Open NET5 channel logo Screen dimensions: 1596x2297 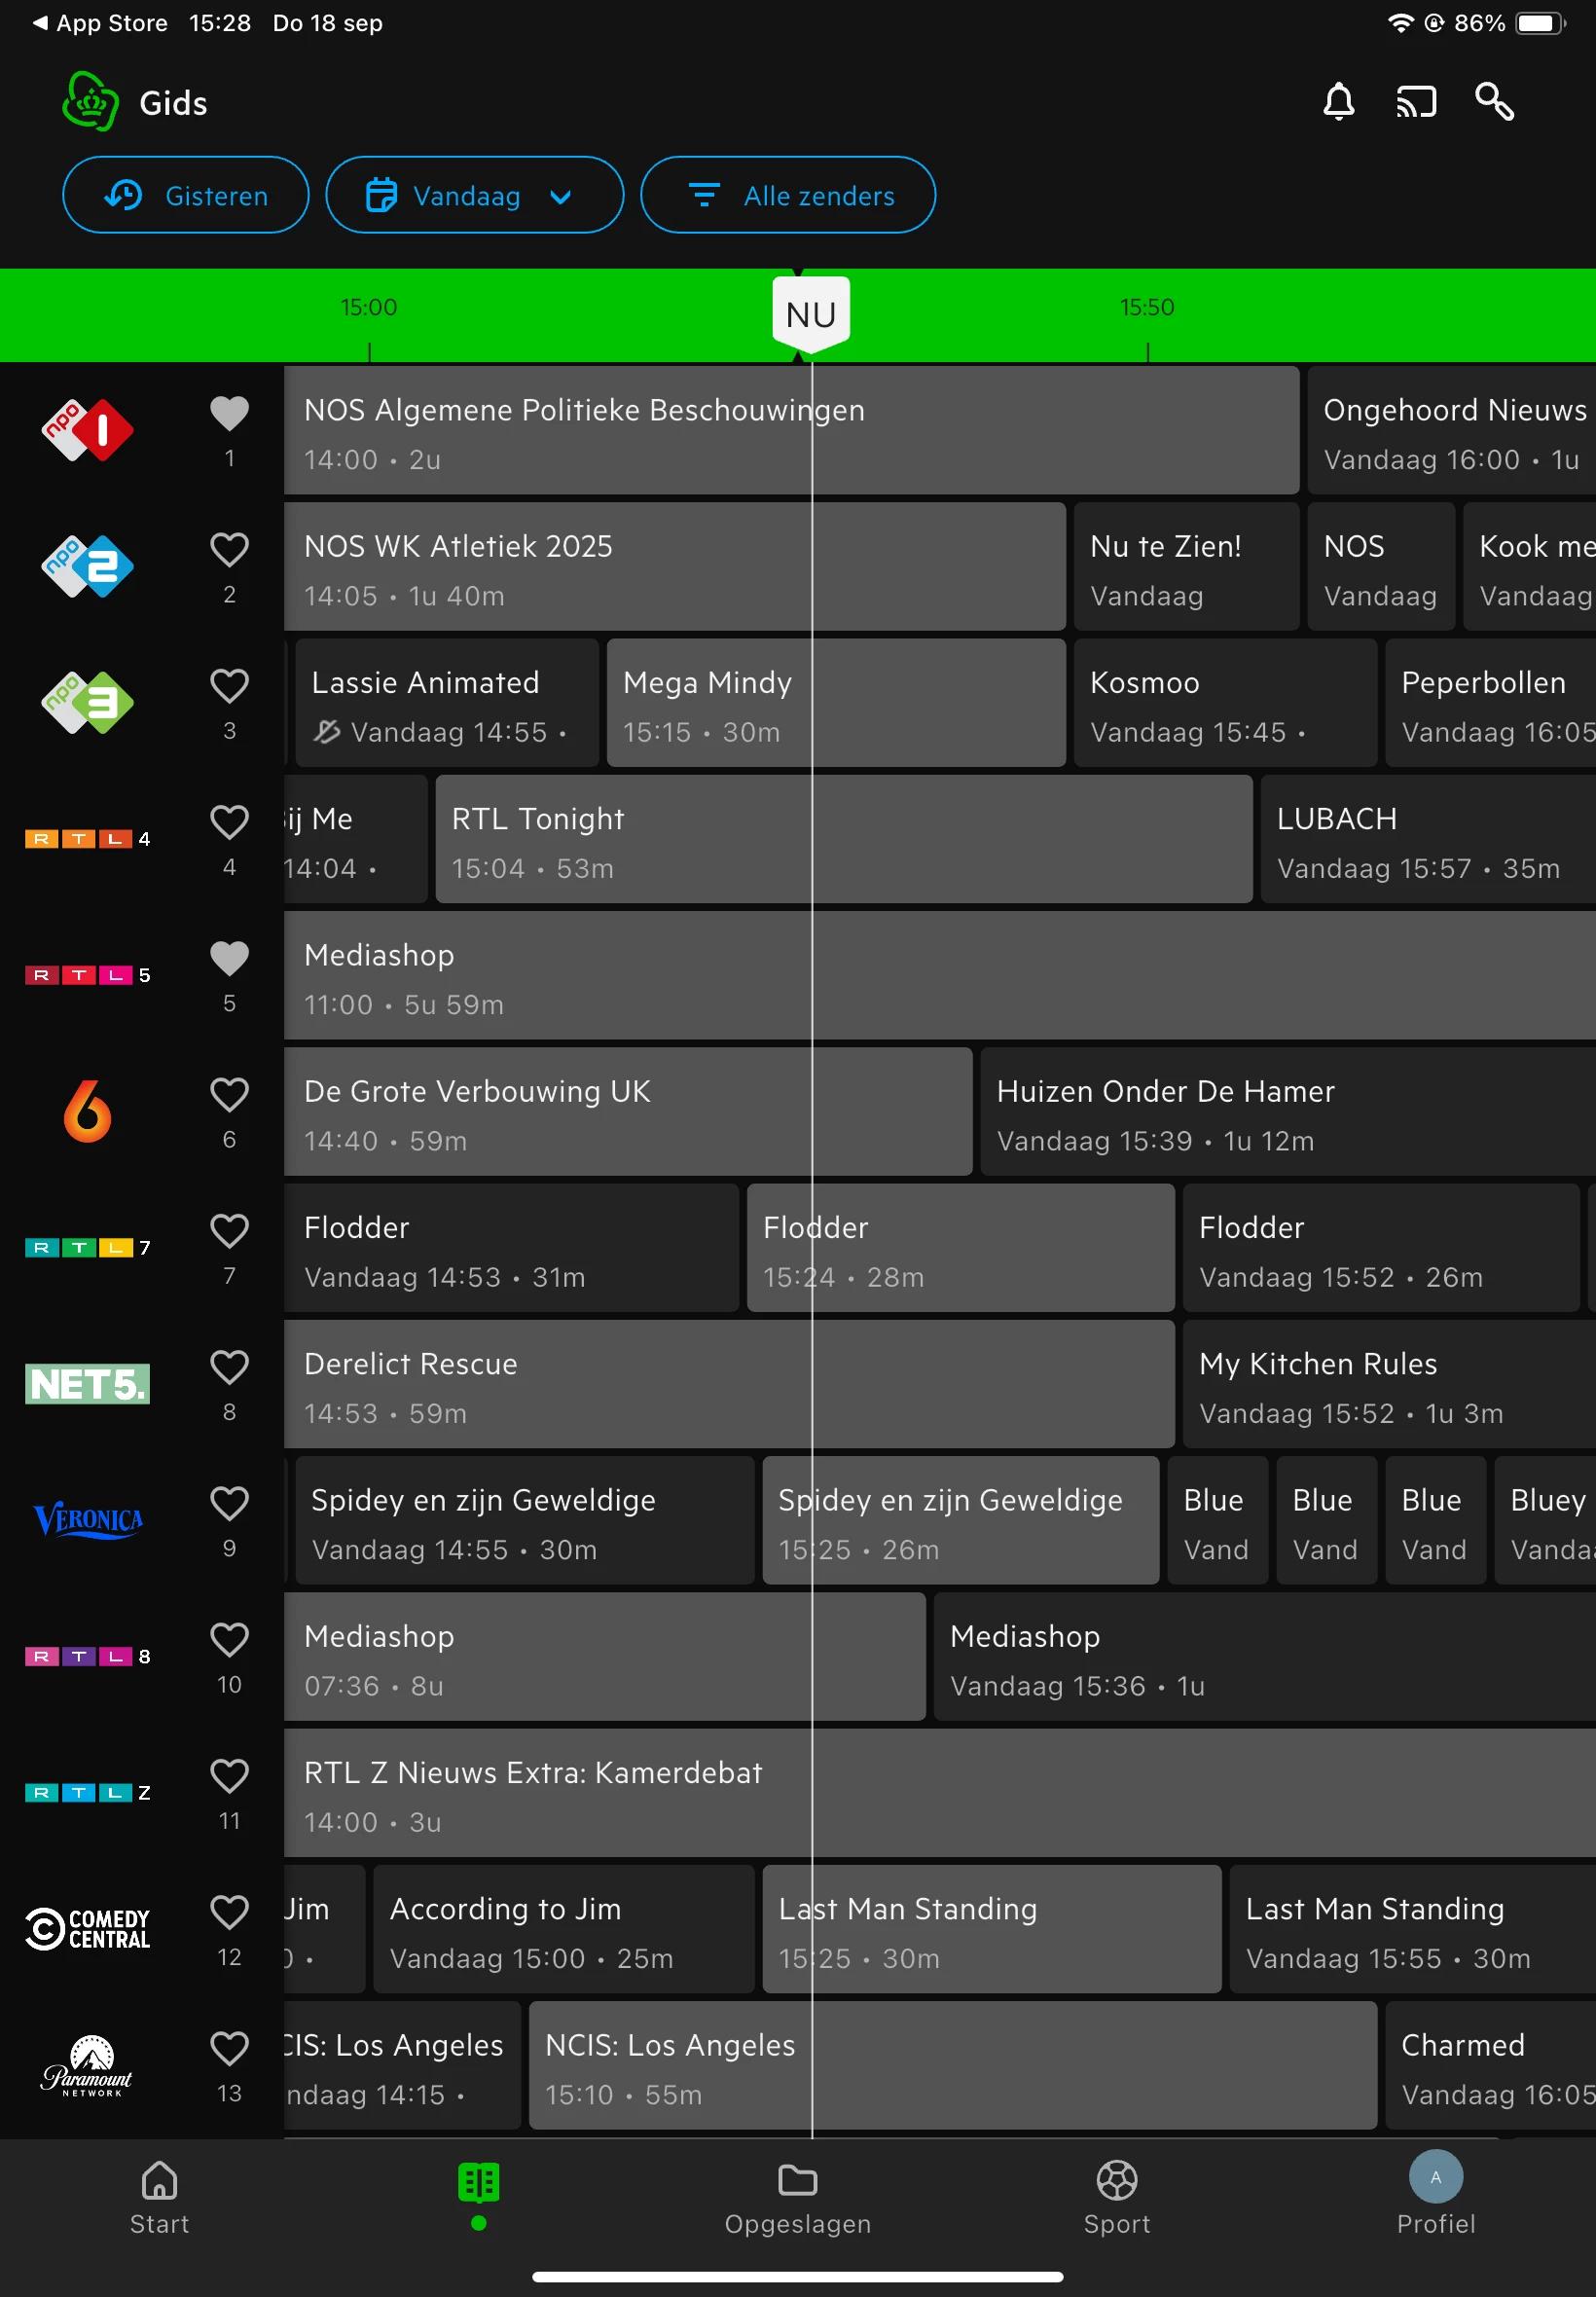click(x=88, y=1384)
